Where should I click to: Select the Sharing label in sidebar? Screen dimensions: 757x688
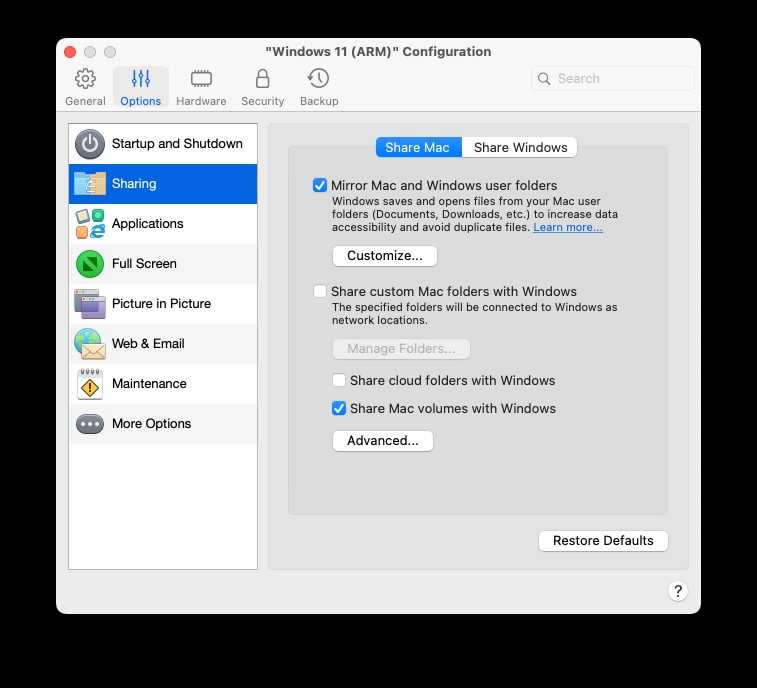pos(134,183)
